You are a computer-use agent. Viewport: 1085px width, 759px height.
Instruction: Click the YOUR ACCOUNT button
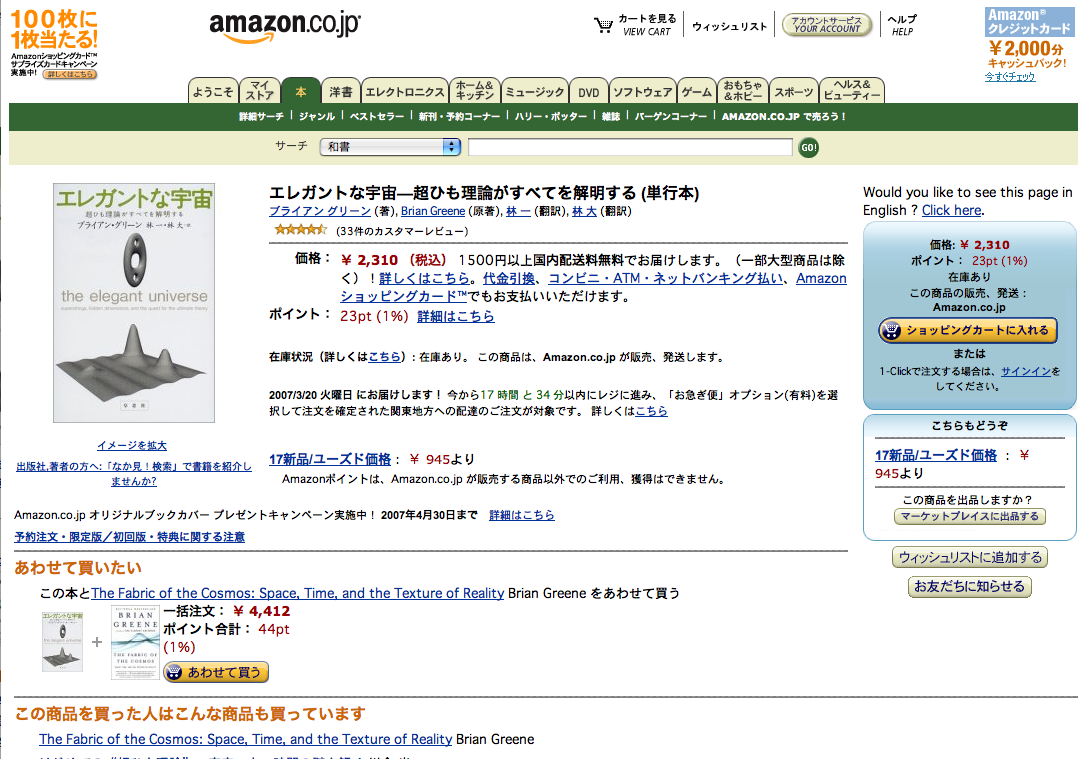(826, 25)
